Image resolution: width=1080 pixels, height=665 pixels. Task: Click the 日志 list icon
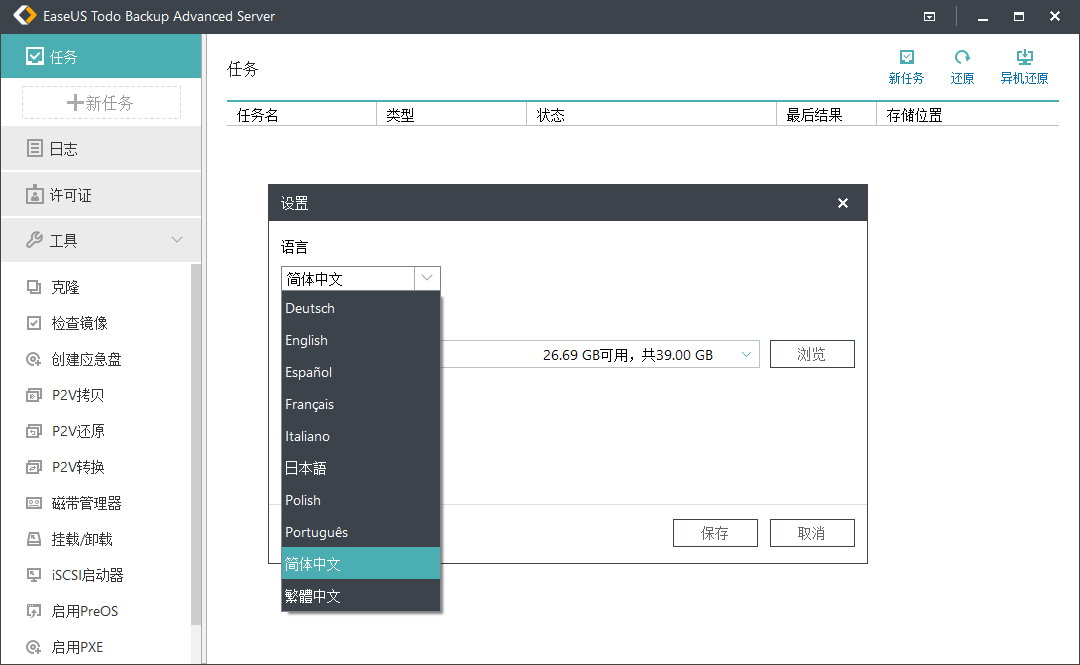[x=34, y=148]
